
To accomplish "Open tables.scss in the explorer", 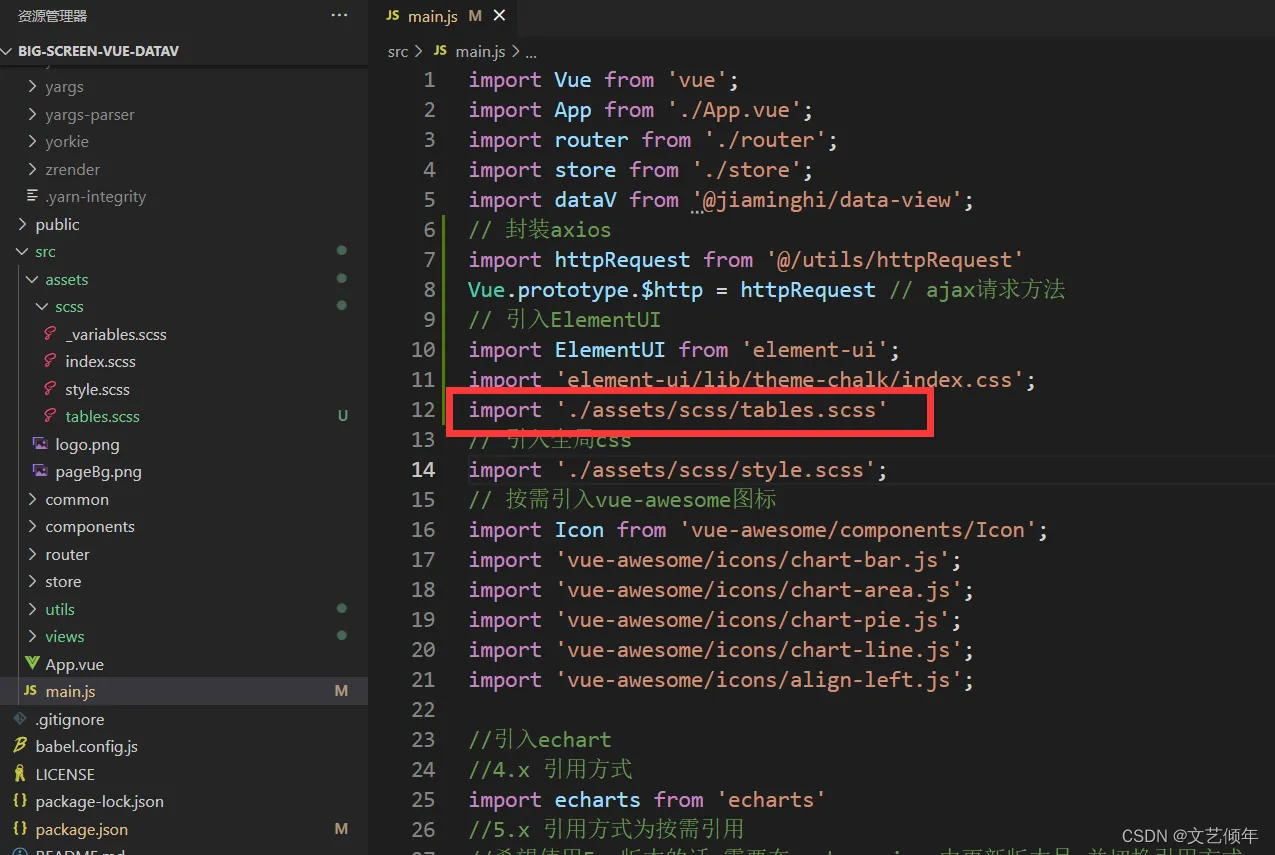I will pos(102,417).
